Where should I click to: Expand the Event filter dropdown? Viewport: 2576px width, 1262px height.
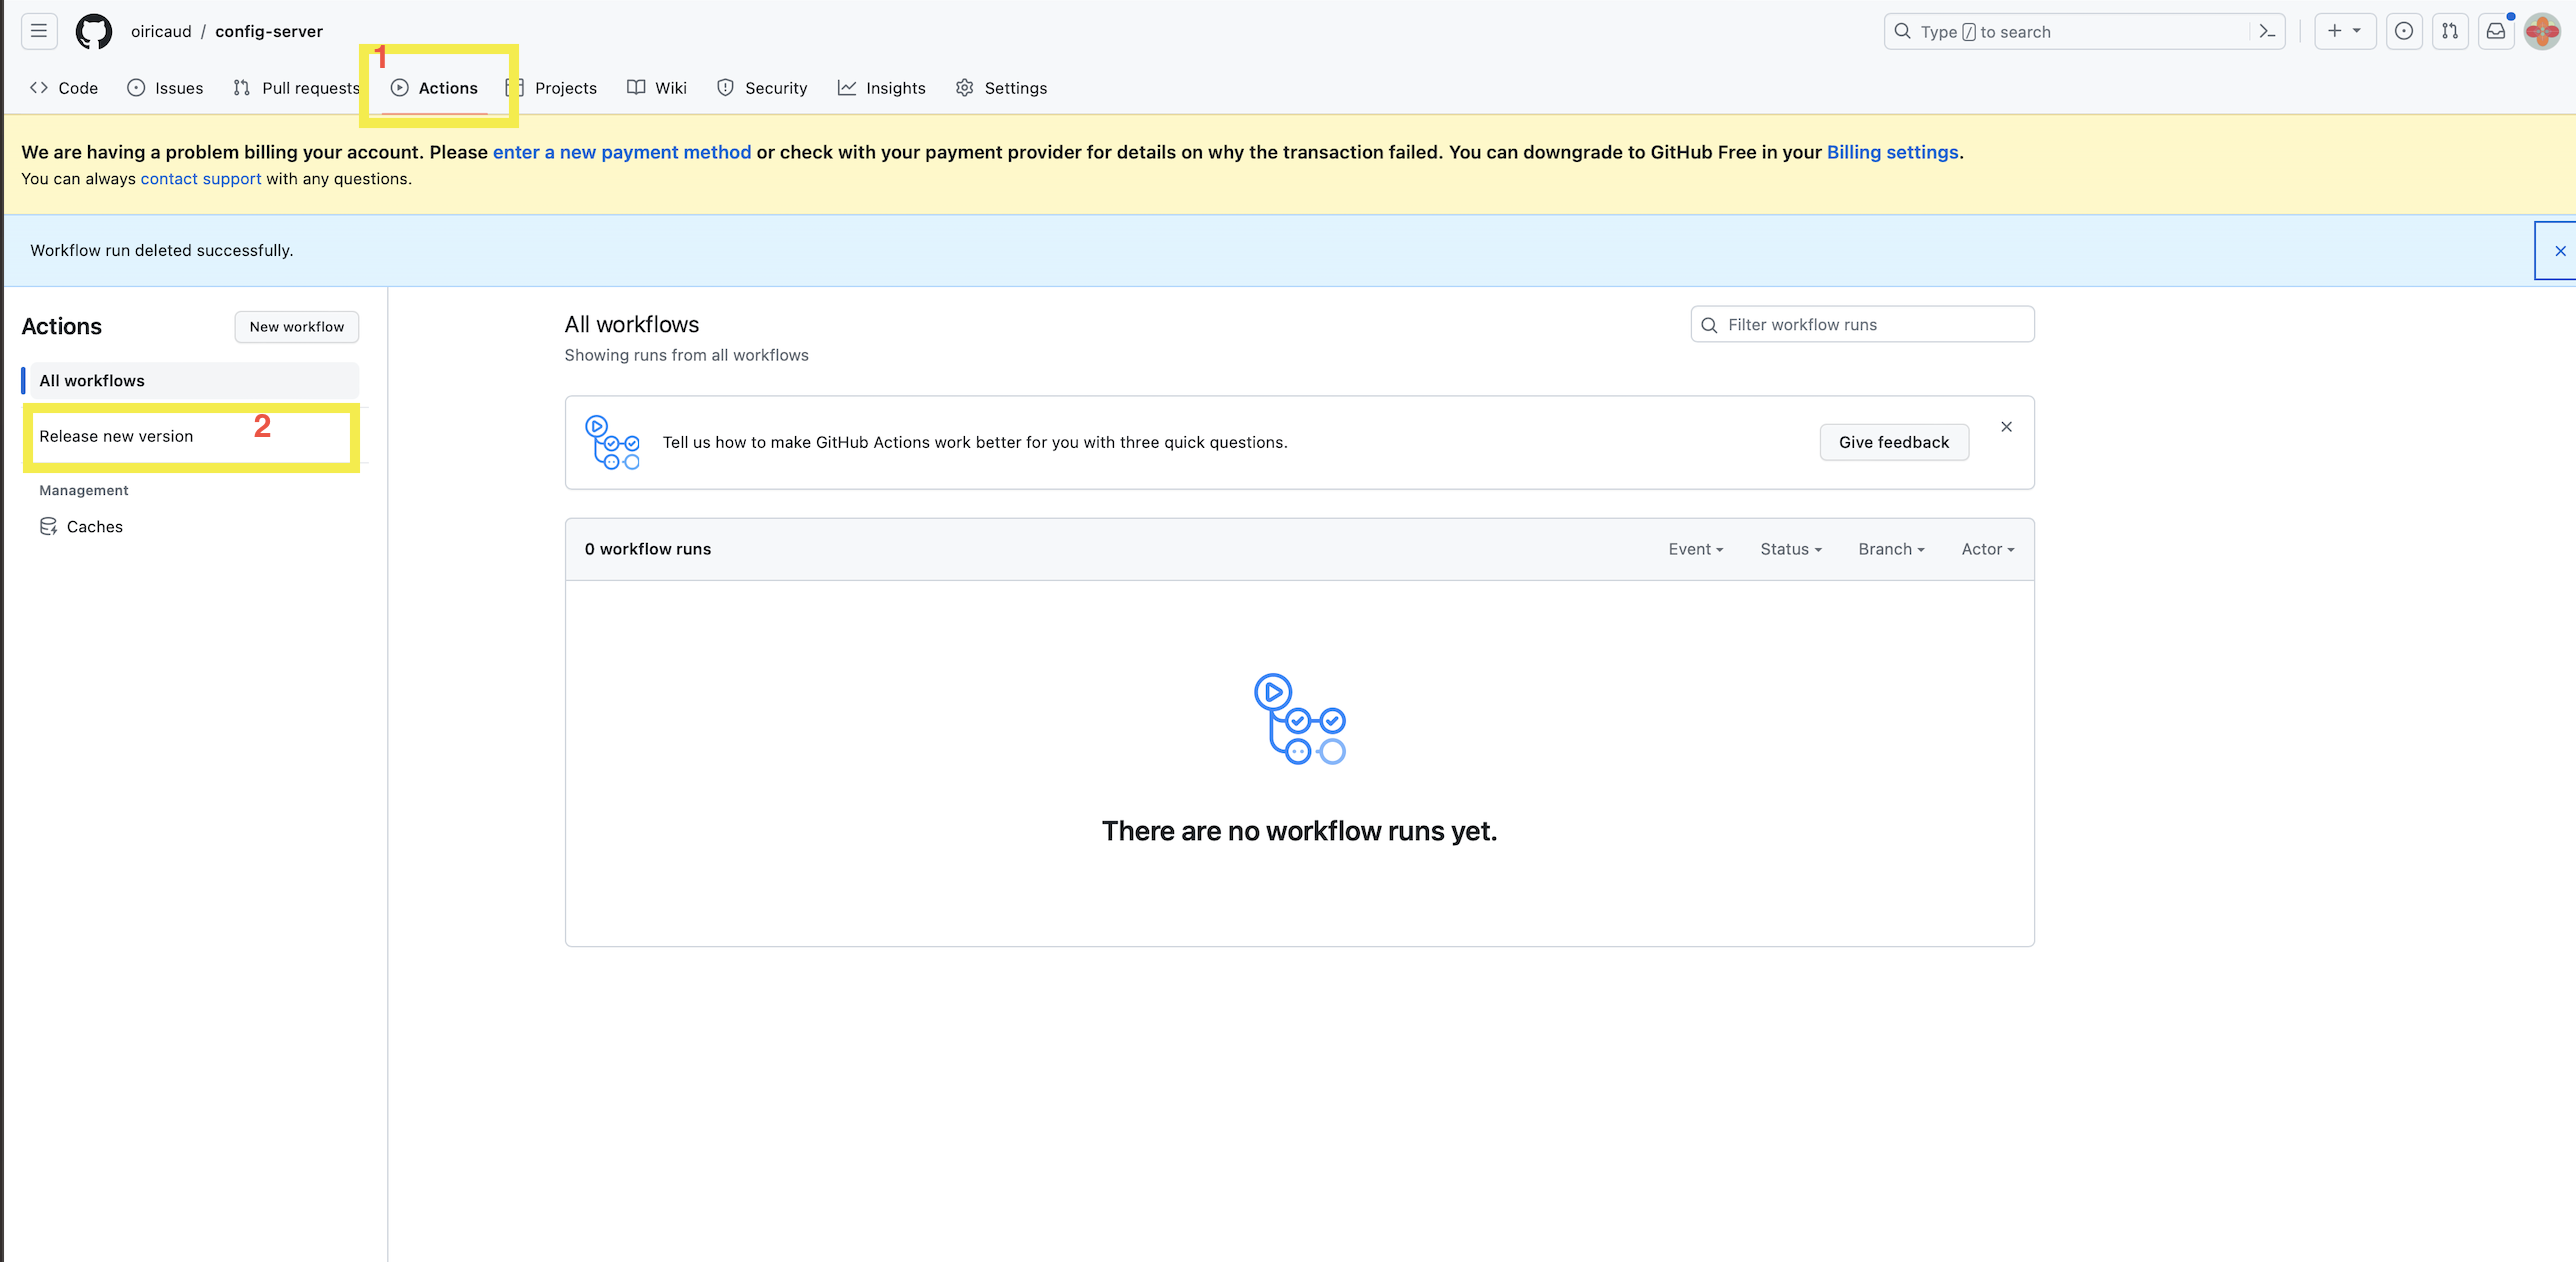(x=1695, y=549)
